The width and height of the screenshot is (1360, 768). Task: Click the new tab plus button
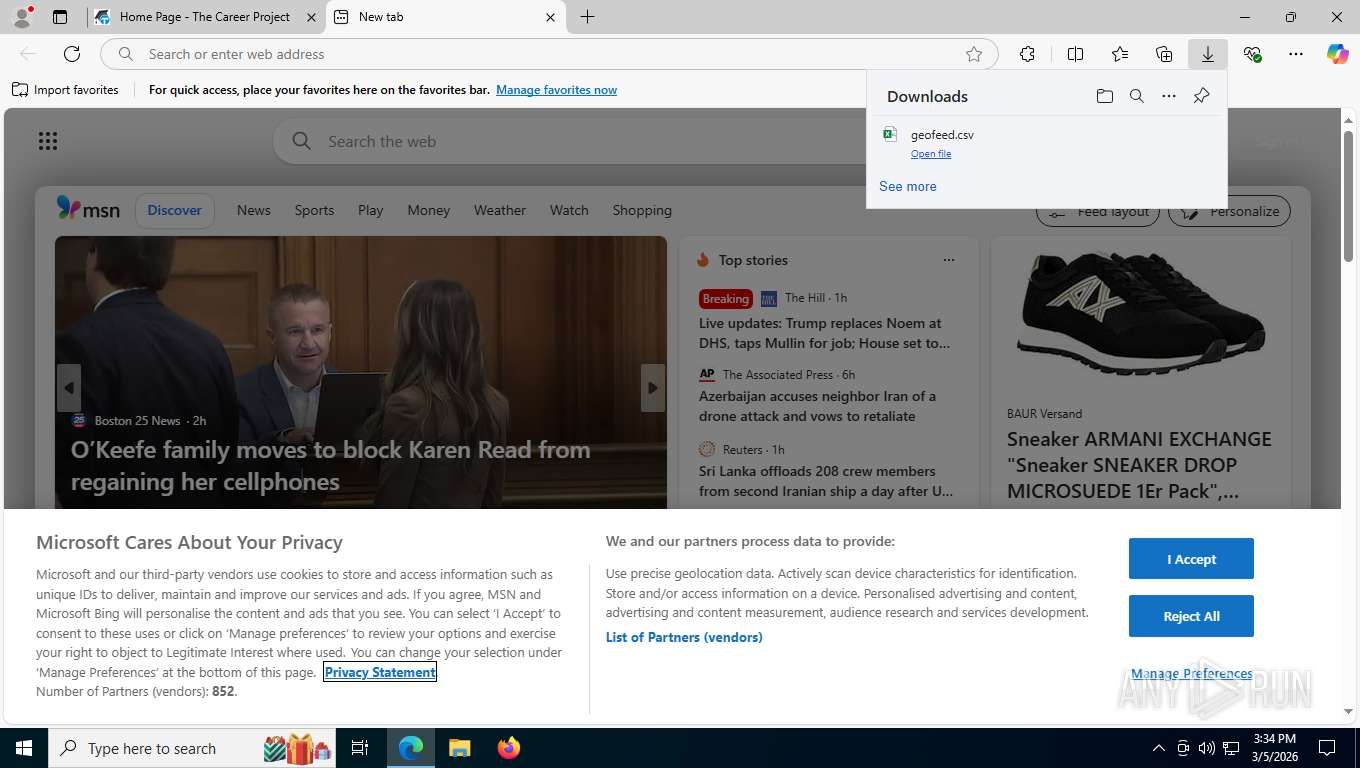587,17
